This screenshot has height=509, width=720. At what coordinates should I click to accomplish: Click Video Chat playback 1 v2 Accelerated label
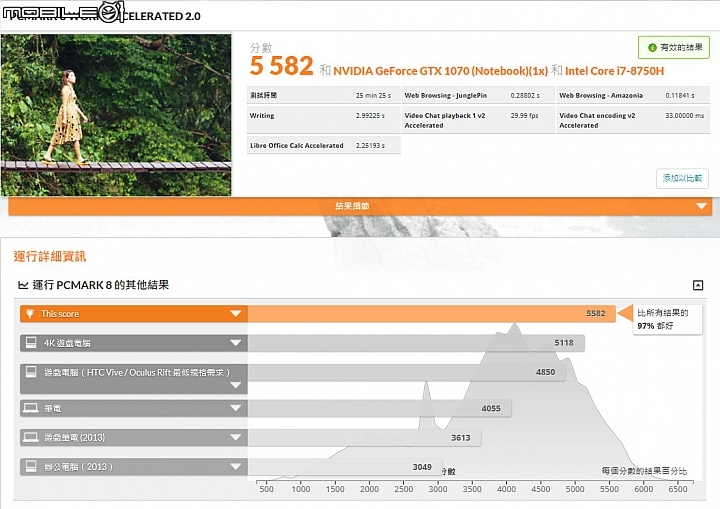coord(444,120)
